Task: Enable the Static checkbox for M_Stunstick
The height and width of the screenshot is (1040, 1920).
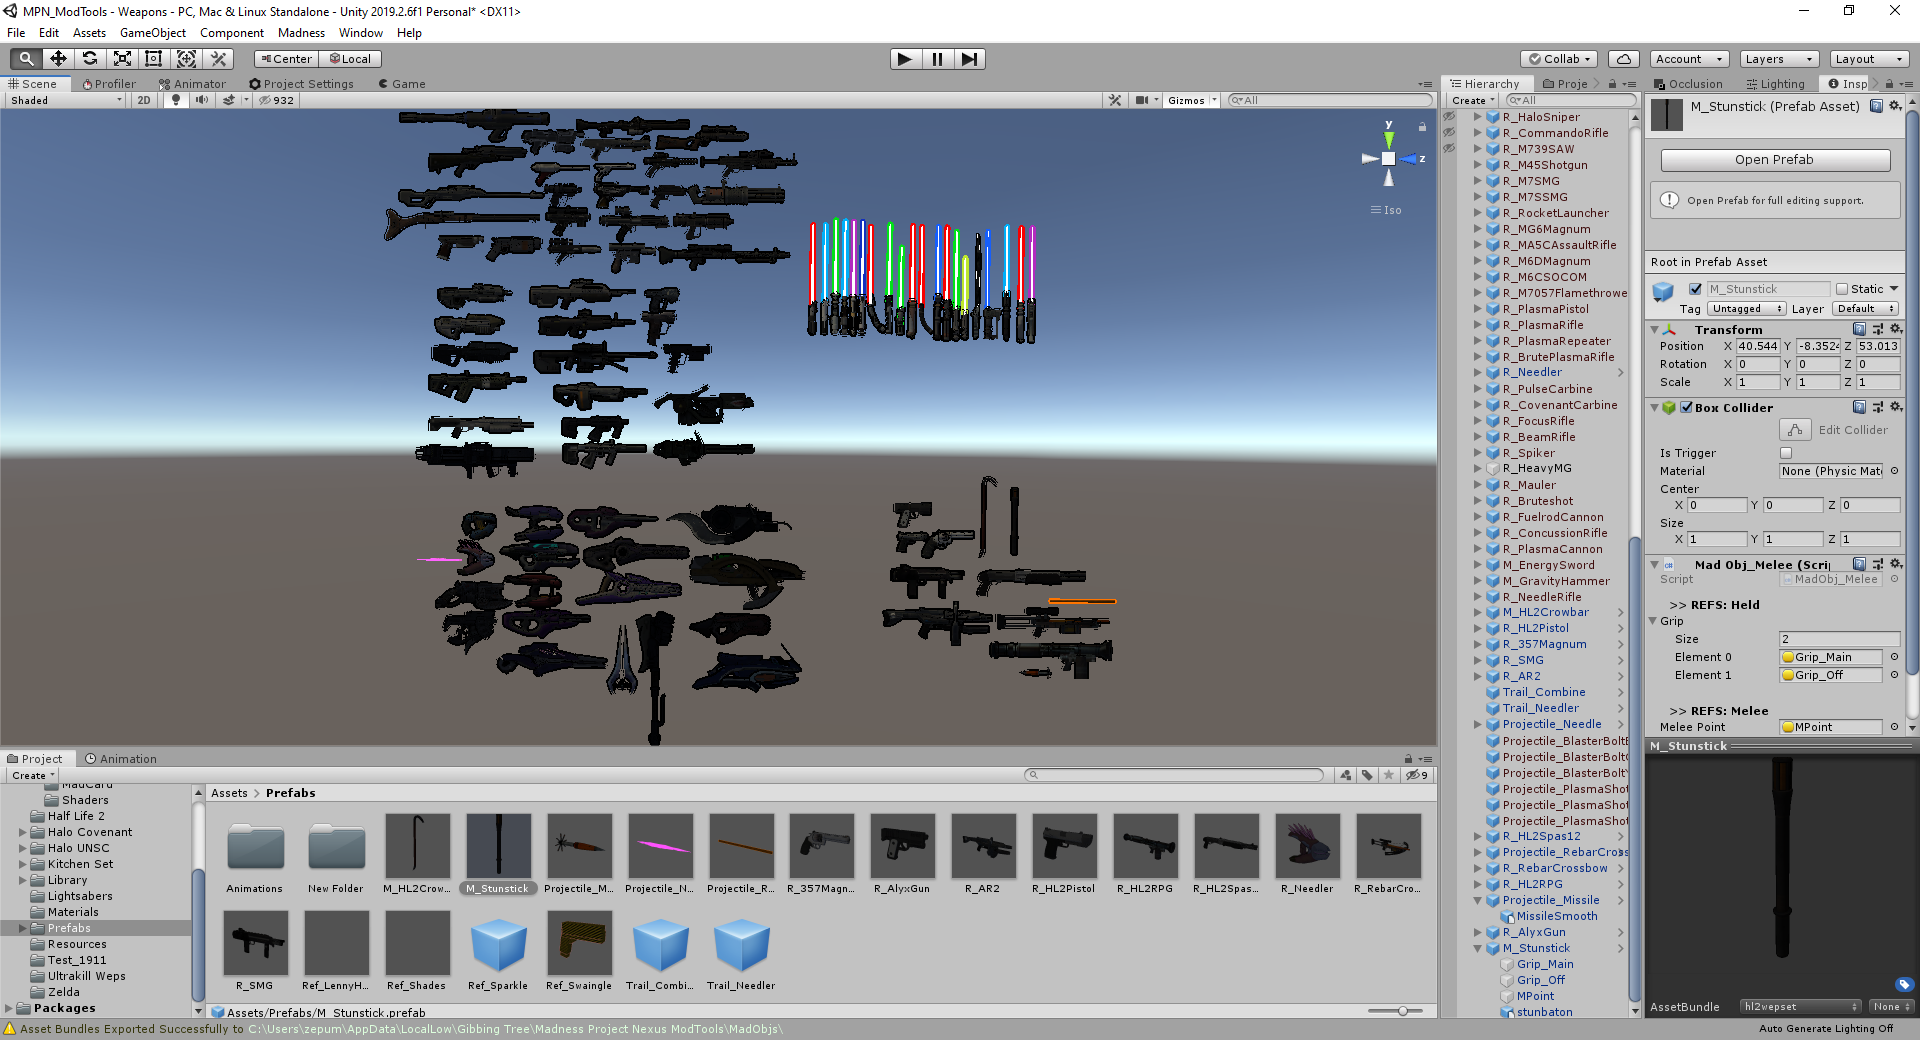Action: point(1840,288)
